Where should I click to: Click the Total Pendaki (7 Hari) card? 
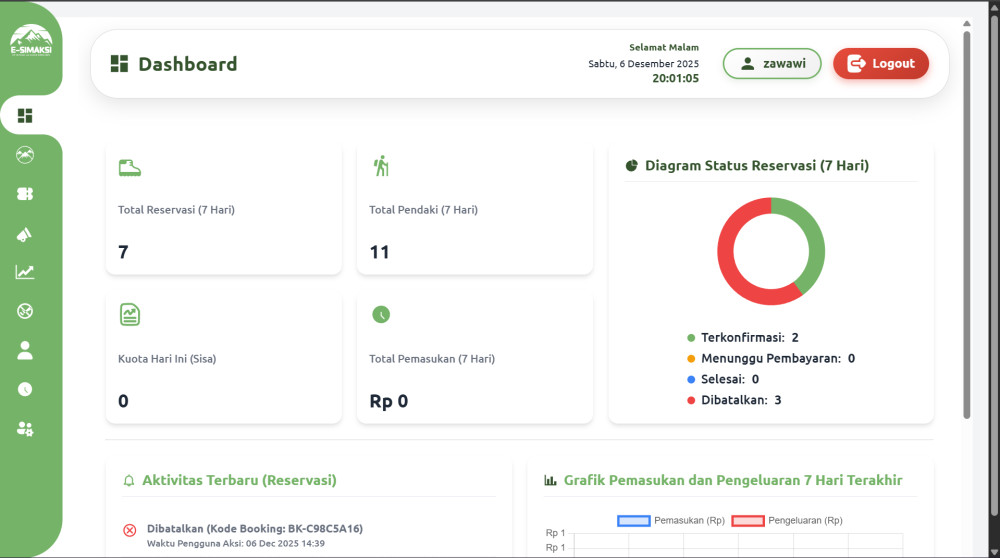point(474,210)
